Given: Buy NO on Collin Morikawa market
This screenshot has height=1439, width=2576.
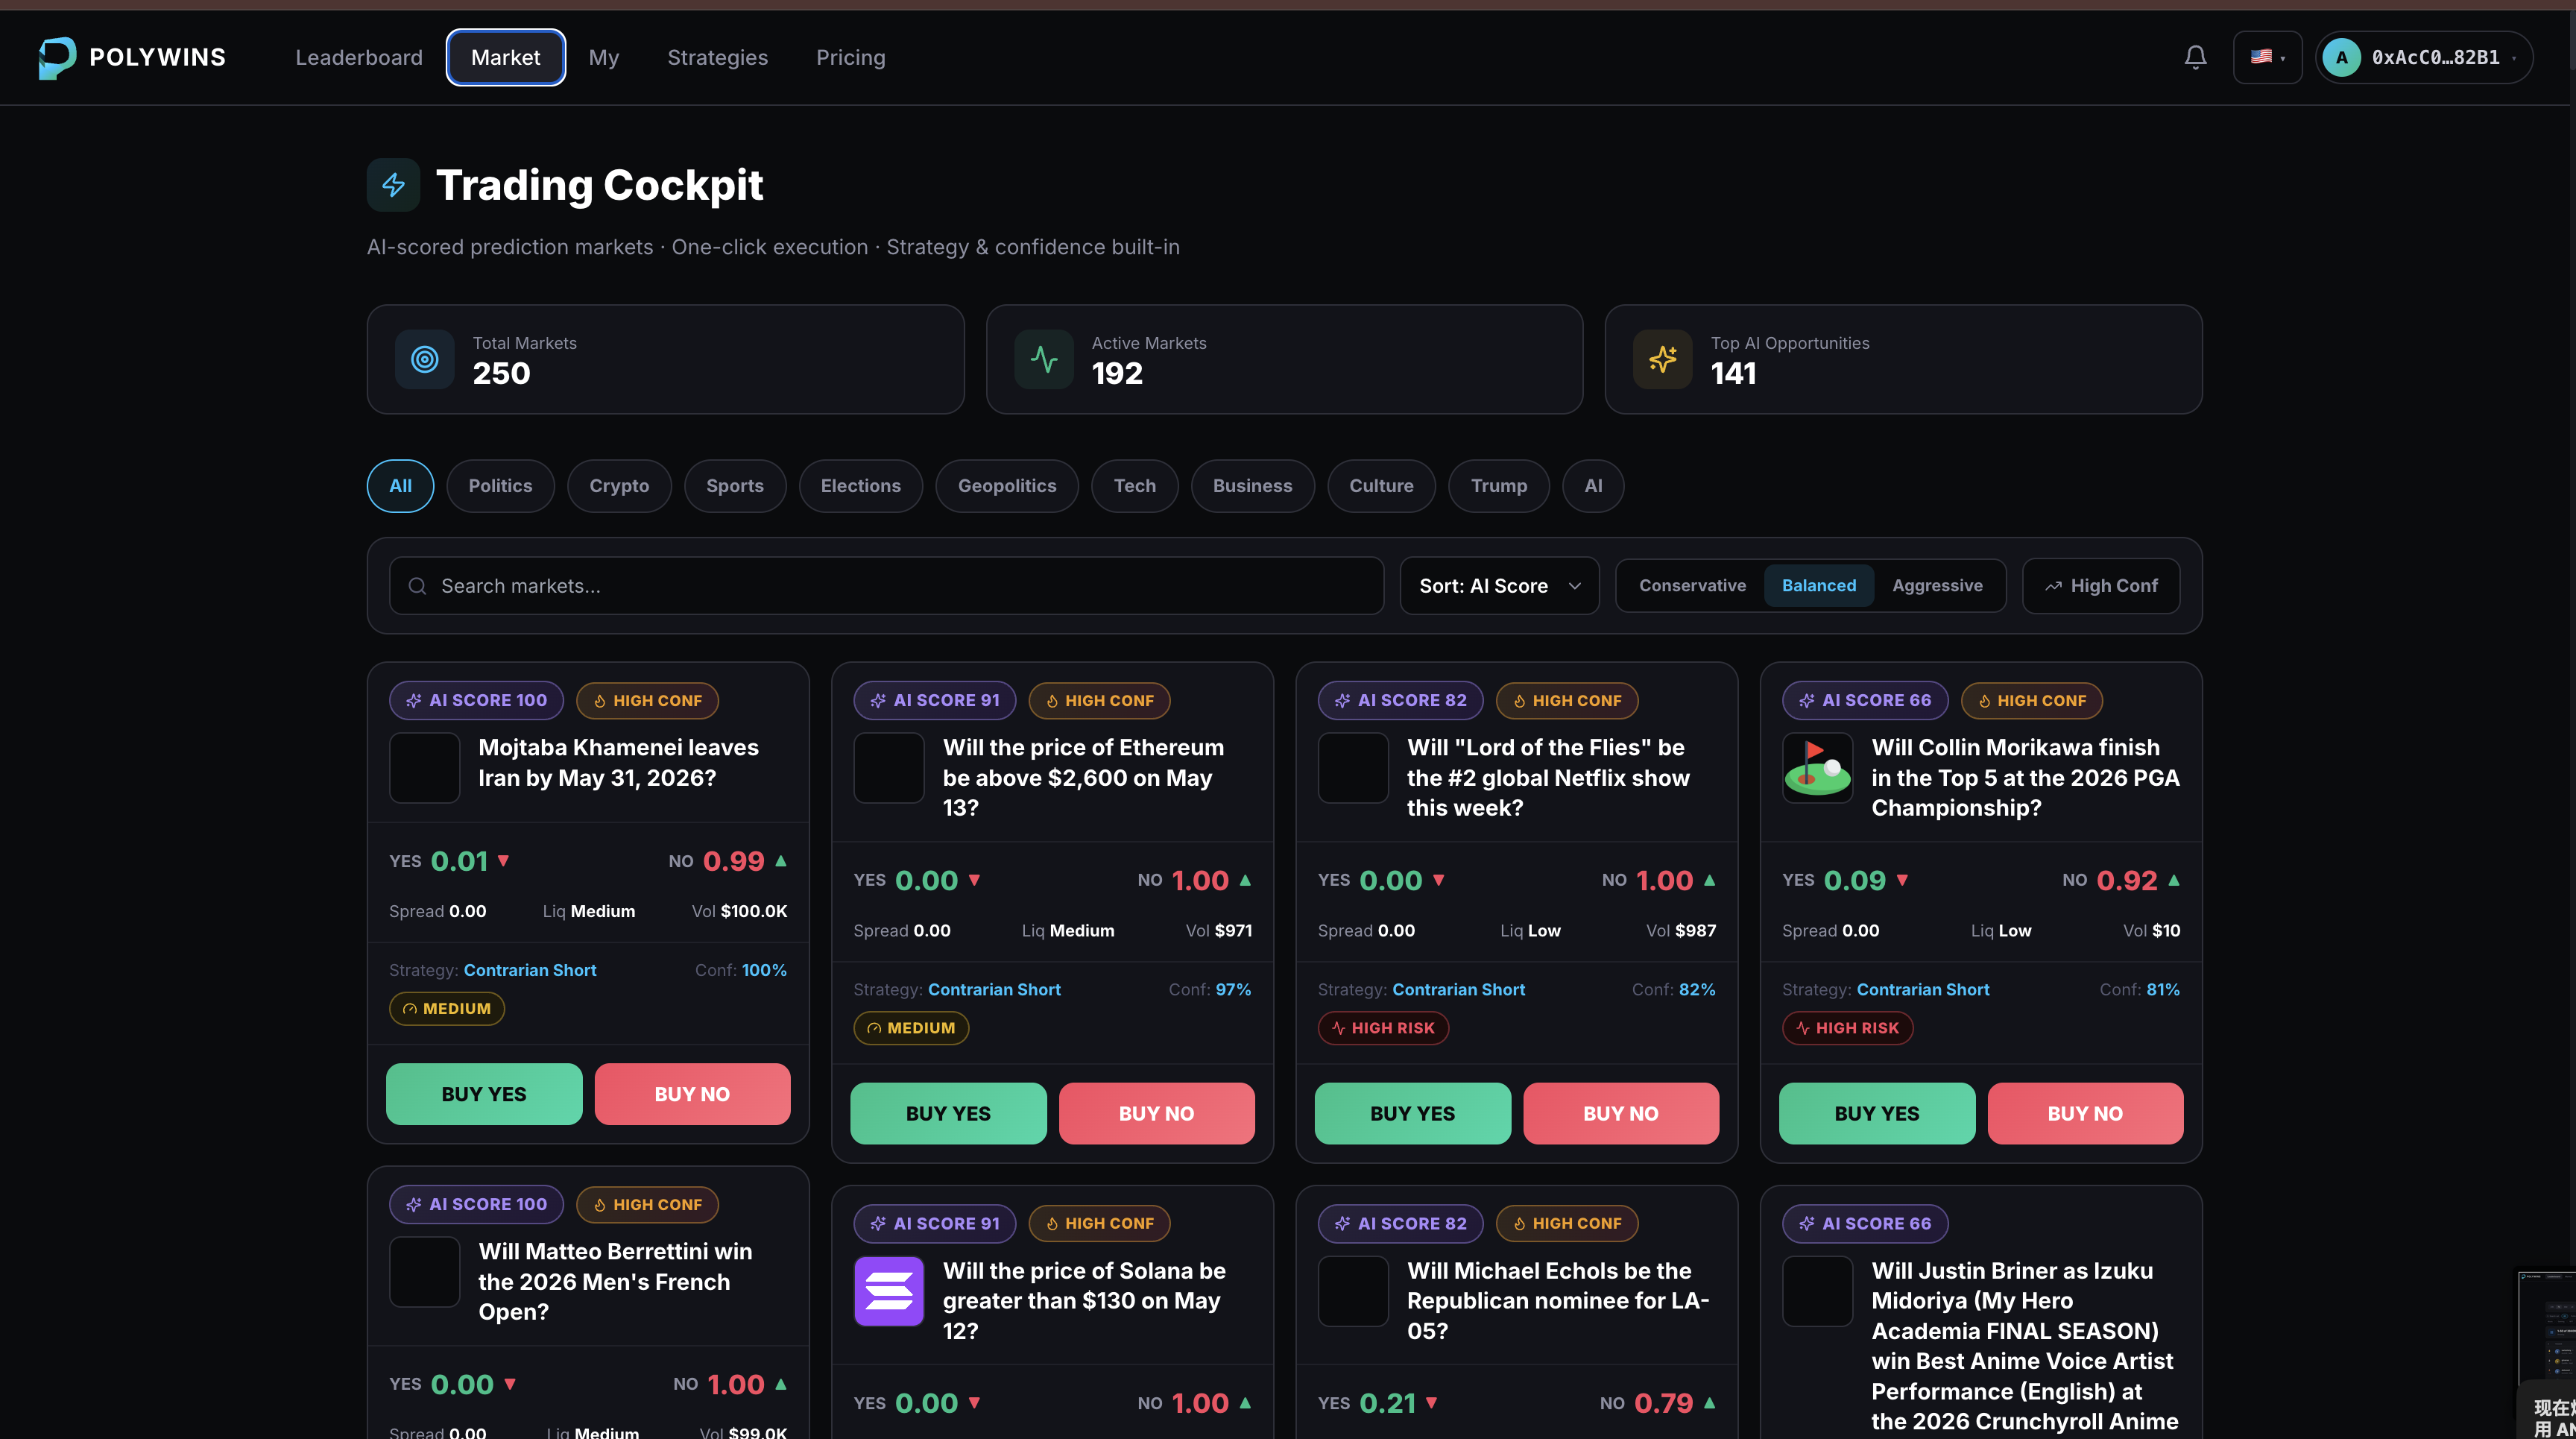Looking at the screenshot, I should 2085,1113.
